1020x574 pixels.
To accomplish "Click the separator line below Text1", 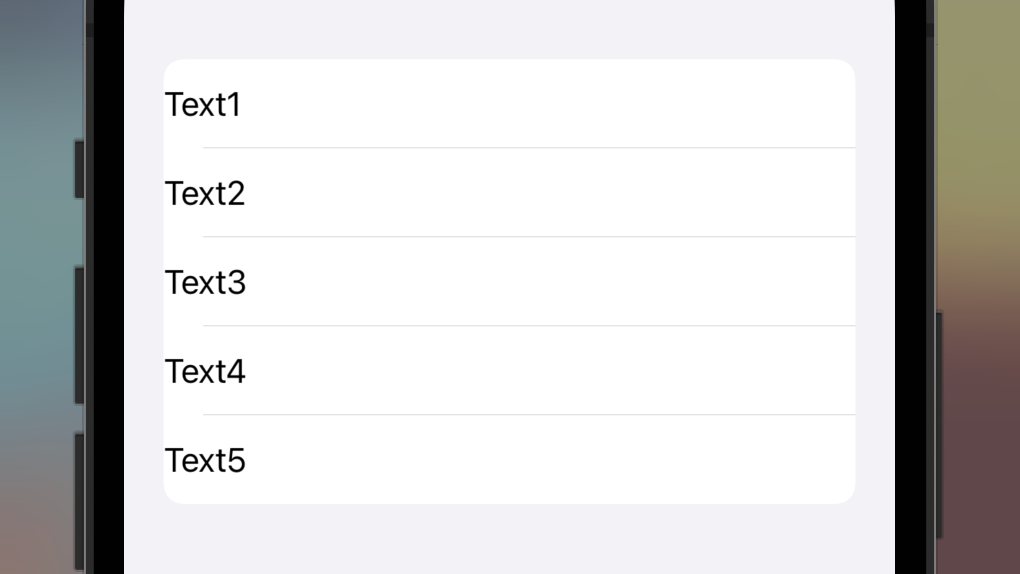I will point(529,148).
